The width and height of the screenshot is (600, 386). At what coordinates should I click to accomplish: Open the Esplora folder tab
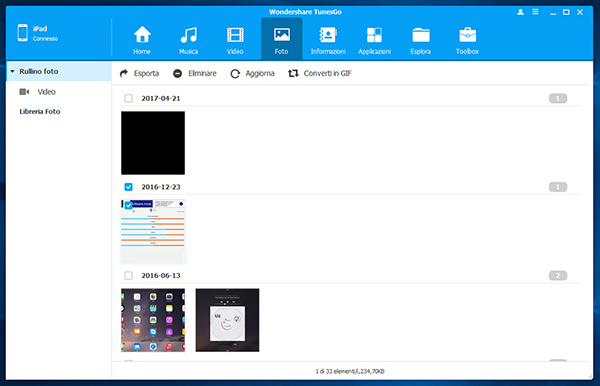pyautogui.click(x=421, y=39)
